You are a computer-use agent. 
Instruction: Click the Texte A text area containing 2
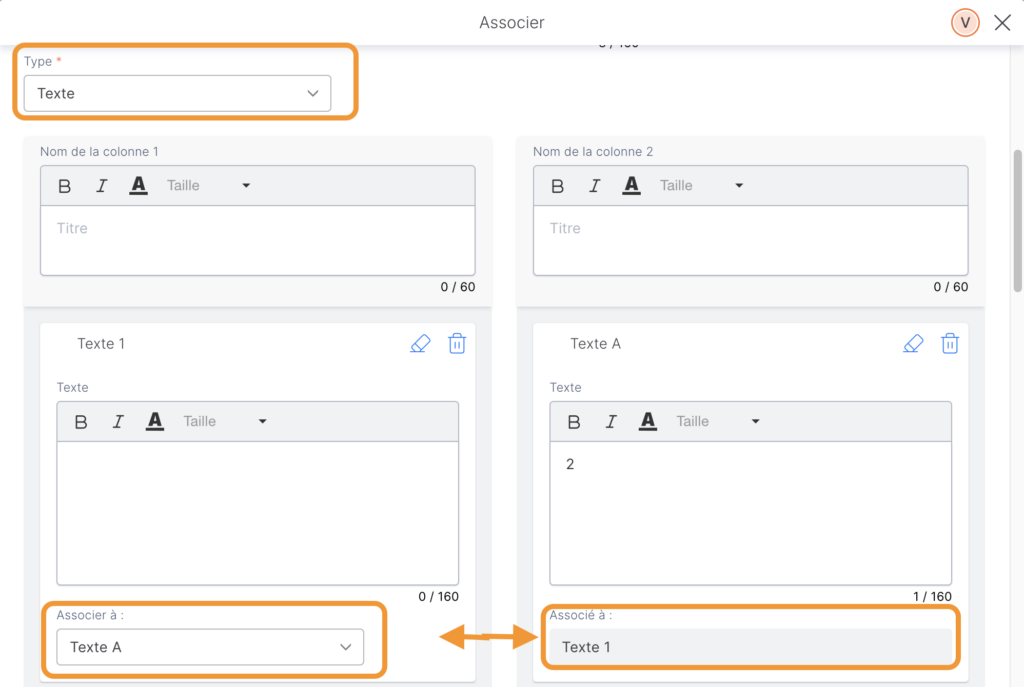point(750,513)
